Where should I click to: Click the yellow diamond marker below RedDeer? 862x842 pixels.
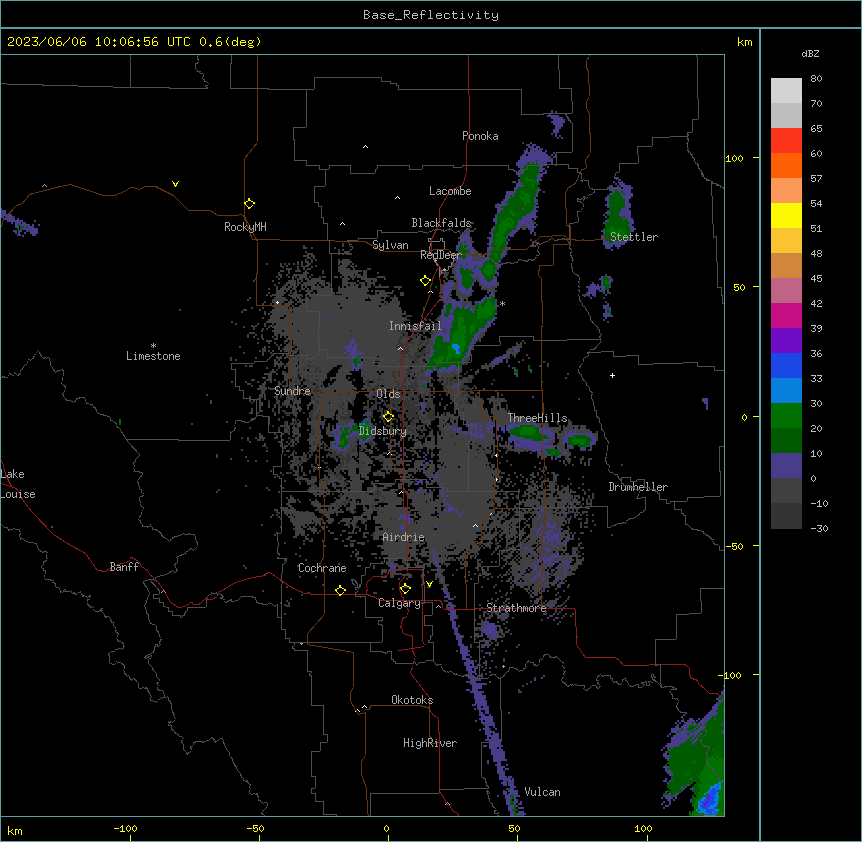[425, 281]
